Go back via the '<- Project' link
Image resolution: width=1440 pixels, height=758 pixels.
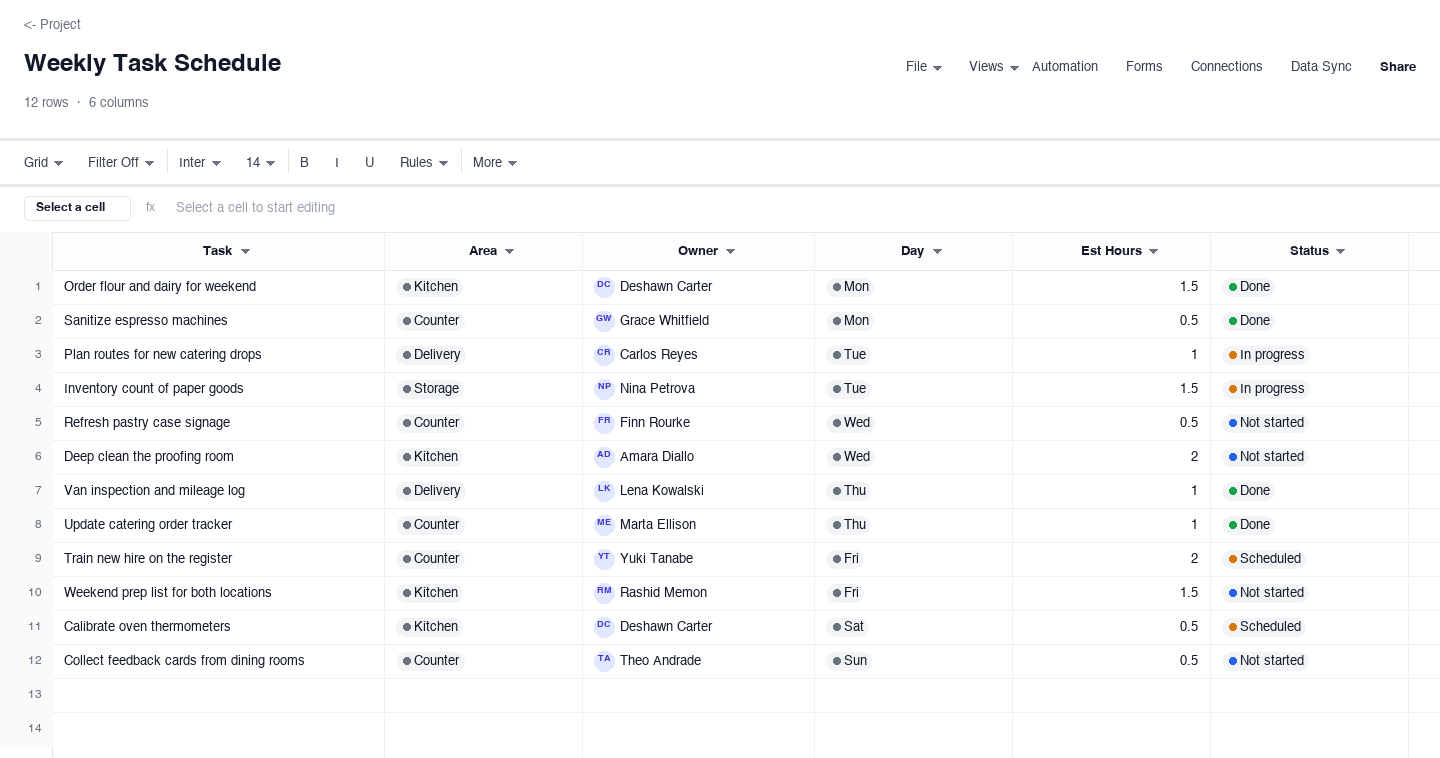click(x=52, y=24)
